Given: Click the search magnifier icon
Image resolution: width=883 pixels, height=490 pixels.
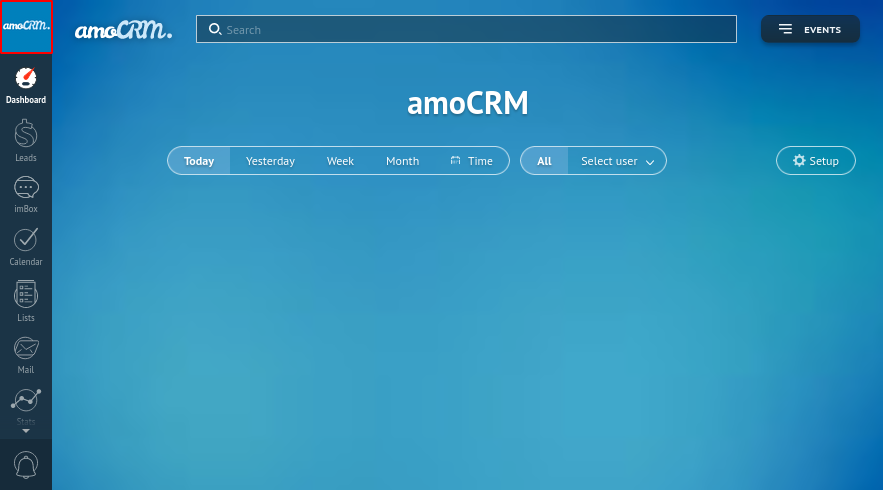Looking at the screenshot, I should 215,29.
